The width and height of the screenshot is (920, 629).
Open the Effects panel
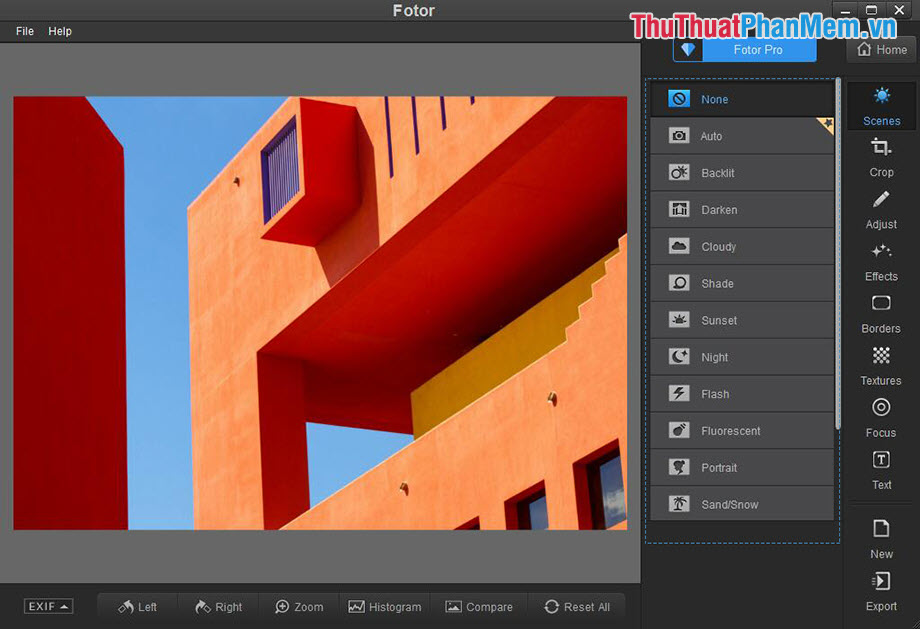880,263
